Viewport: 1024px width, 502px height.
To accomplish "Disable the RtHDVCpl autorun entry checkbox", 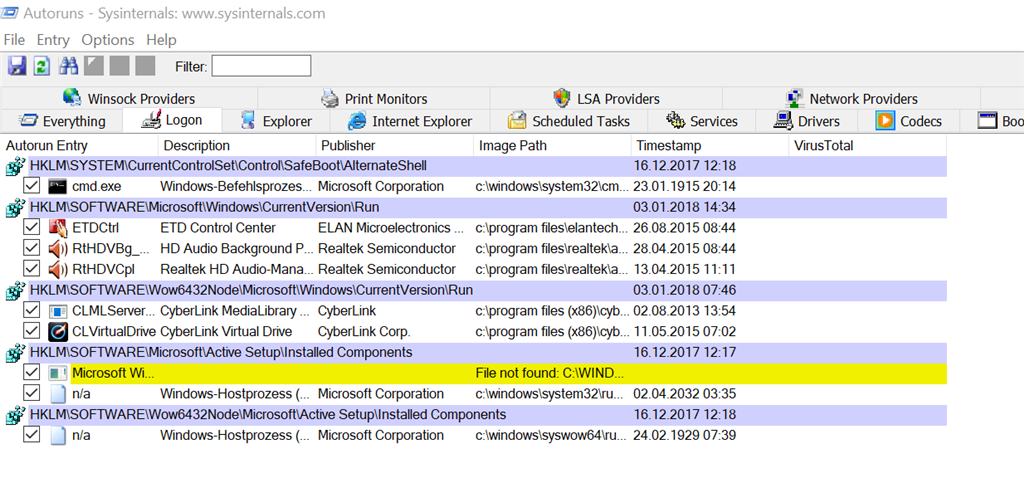I will tap(31, 269).
